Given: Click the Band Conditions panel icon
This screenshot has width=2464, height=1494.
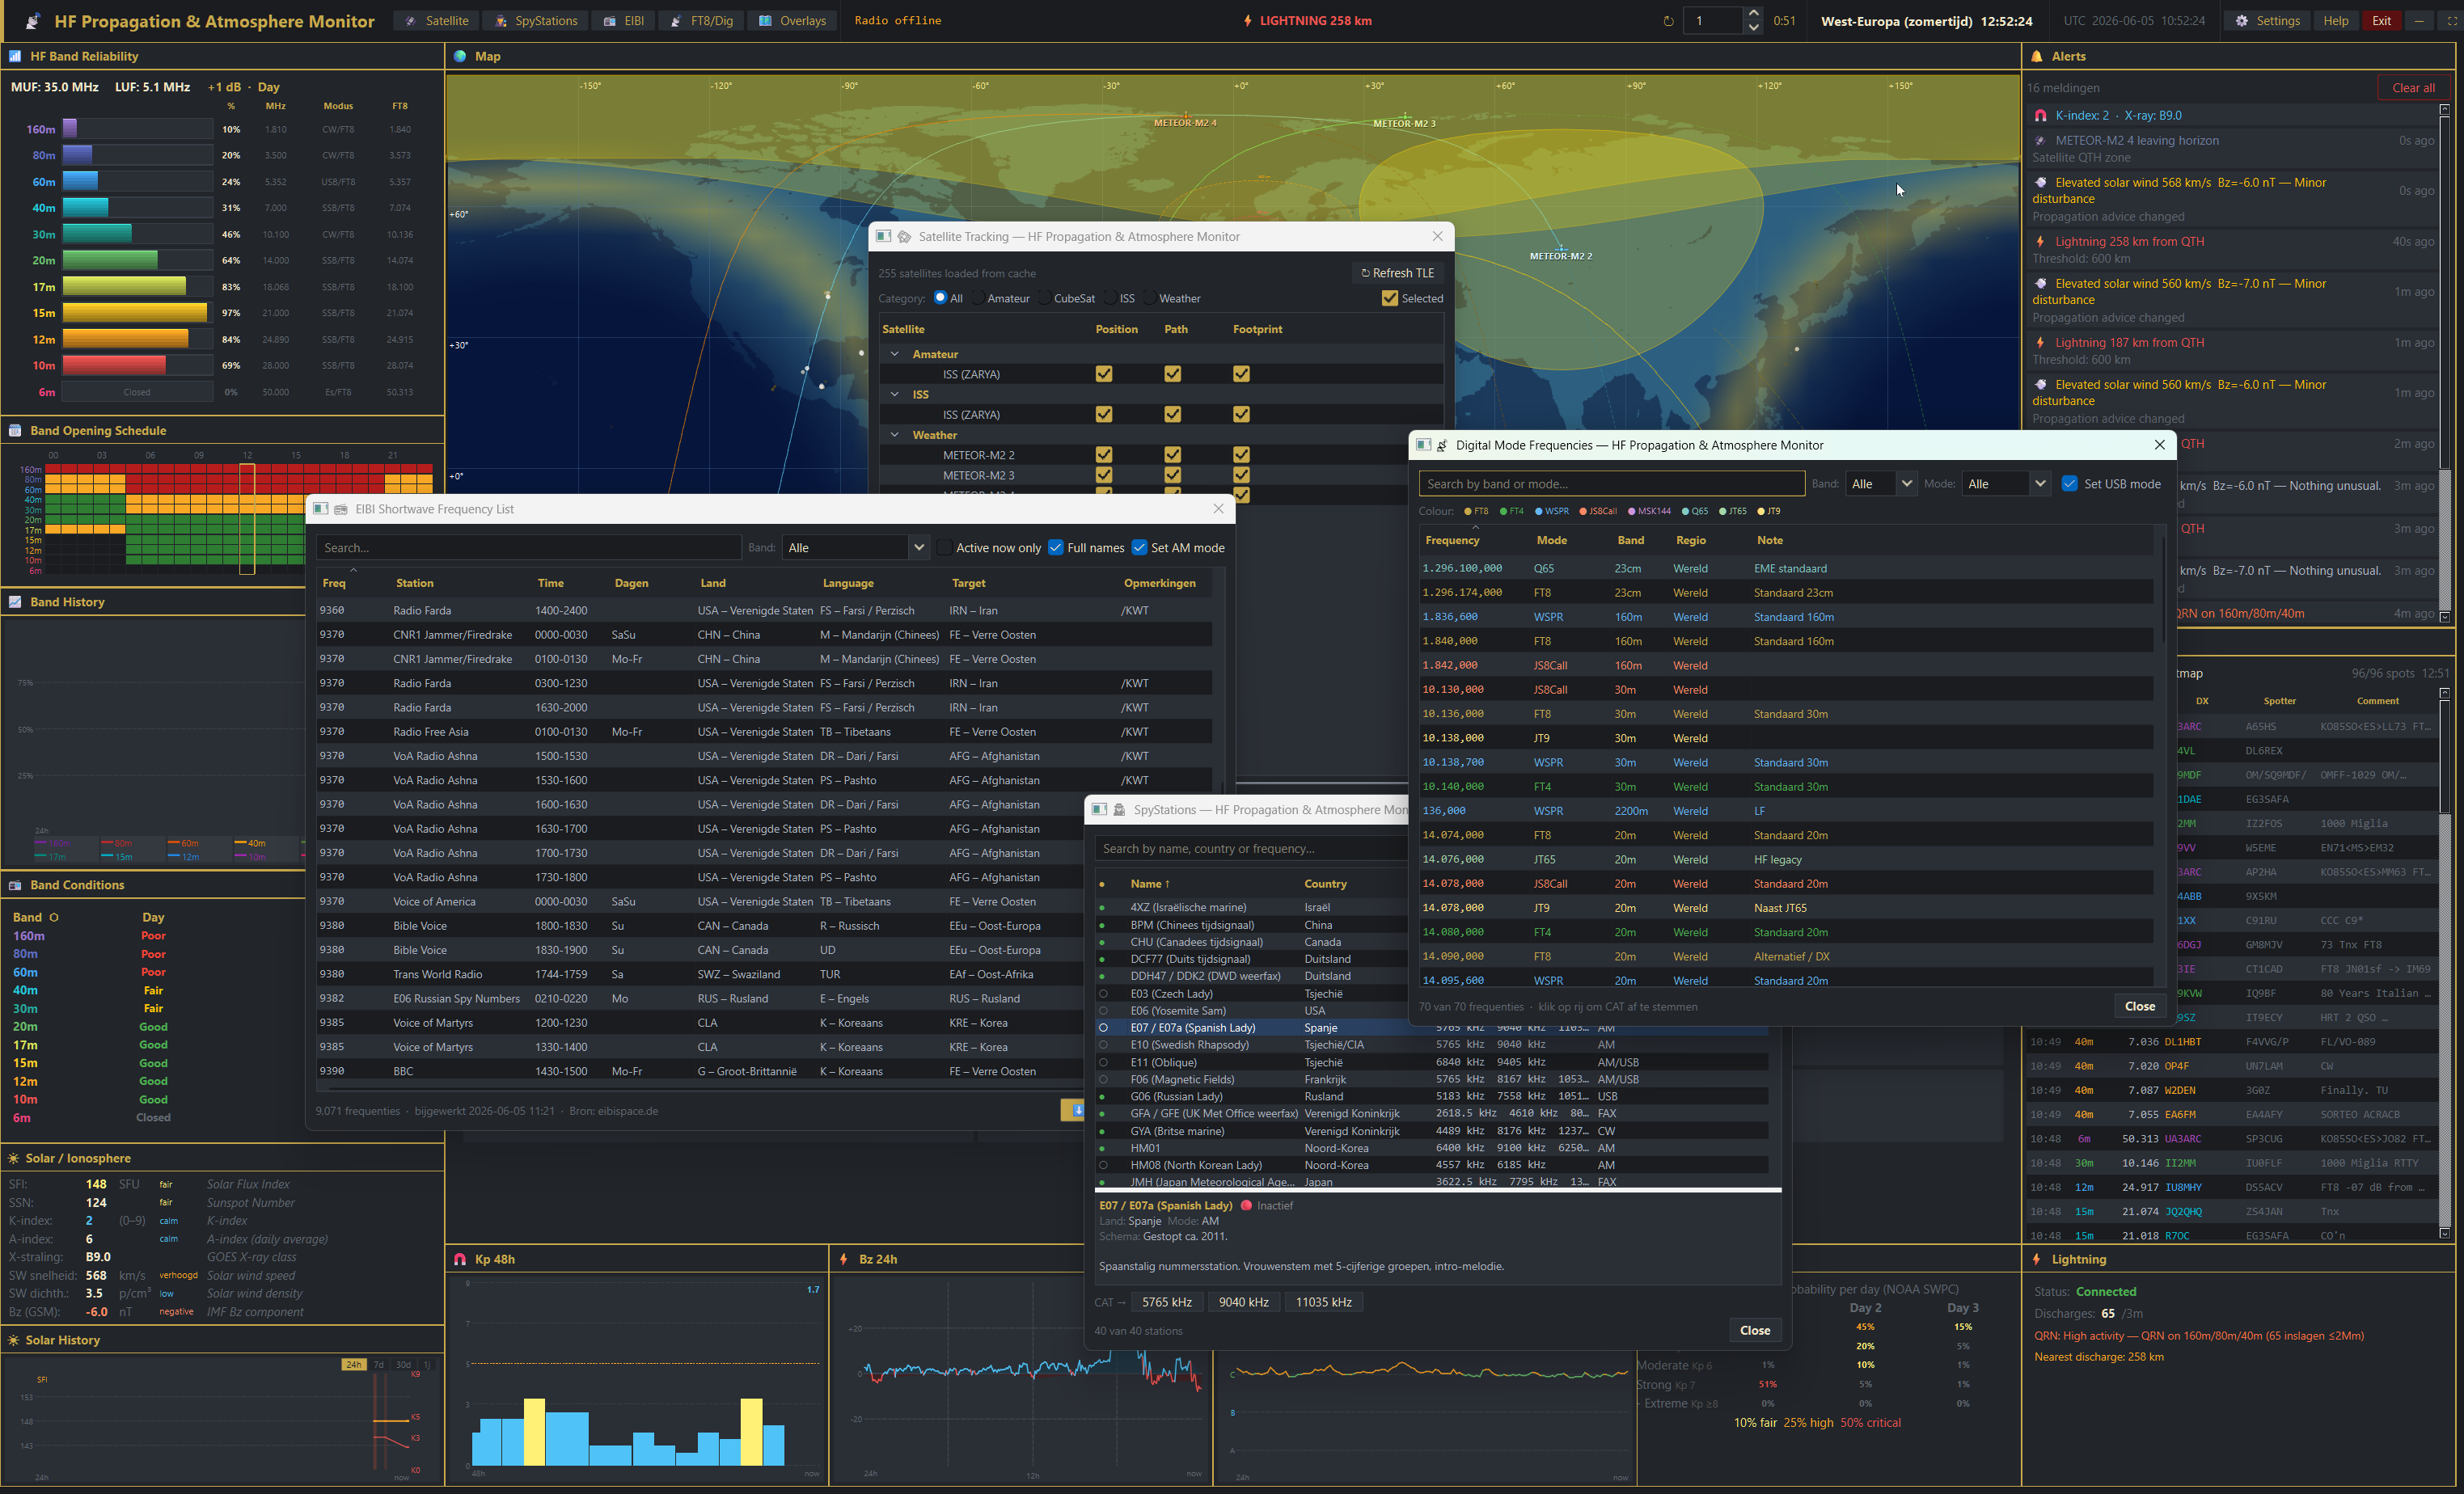Looking at the screenshot, I should pyautogui.click(x=15, y=885).
